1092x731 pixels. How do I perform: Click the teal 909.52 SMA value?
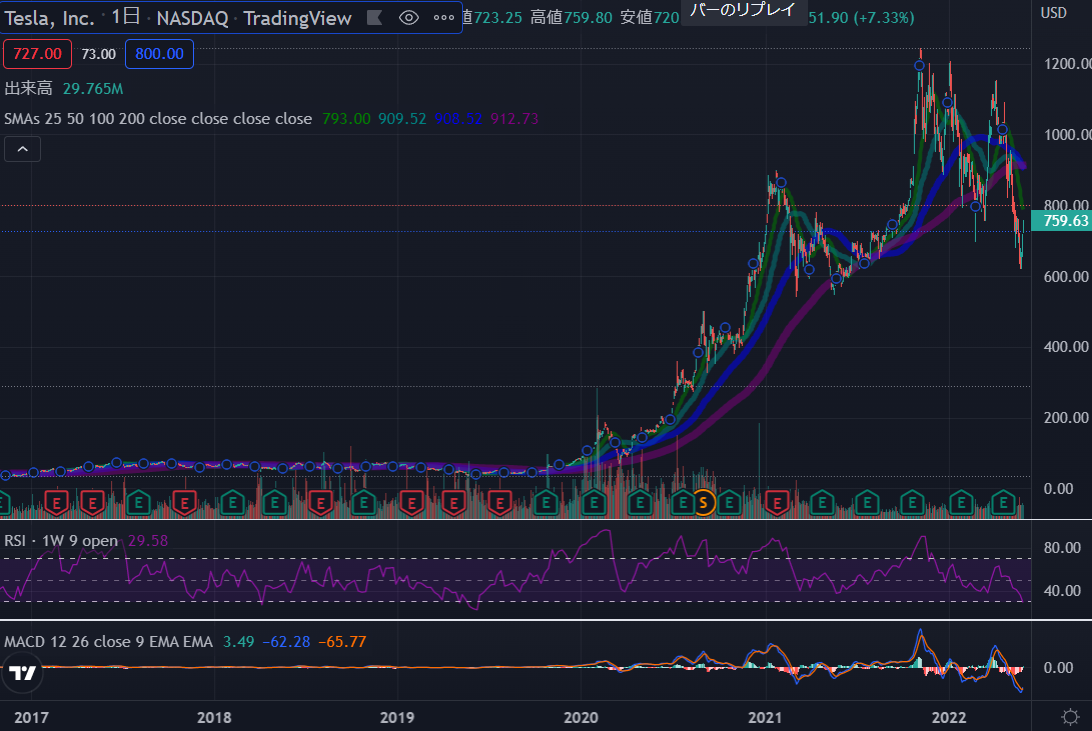point(402,118)
